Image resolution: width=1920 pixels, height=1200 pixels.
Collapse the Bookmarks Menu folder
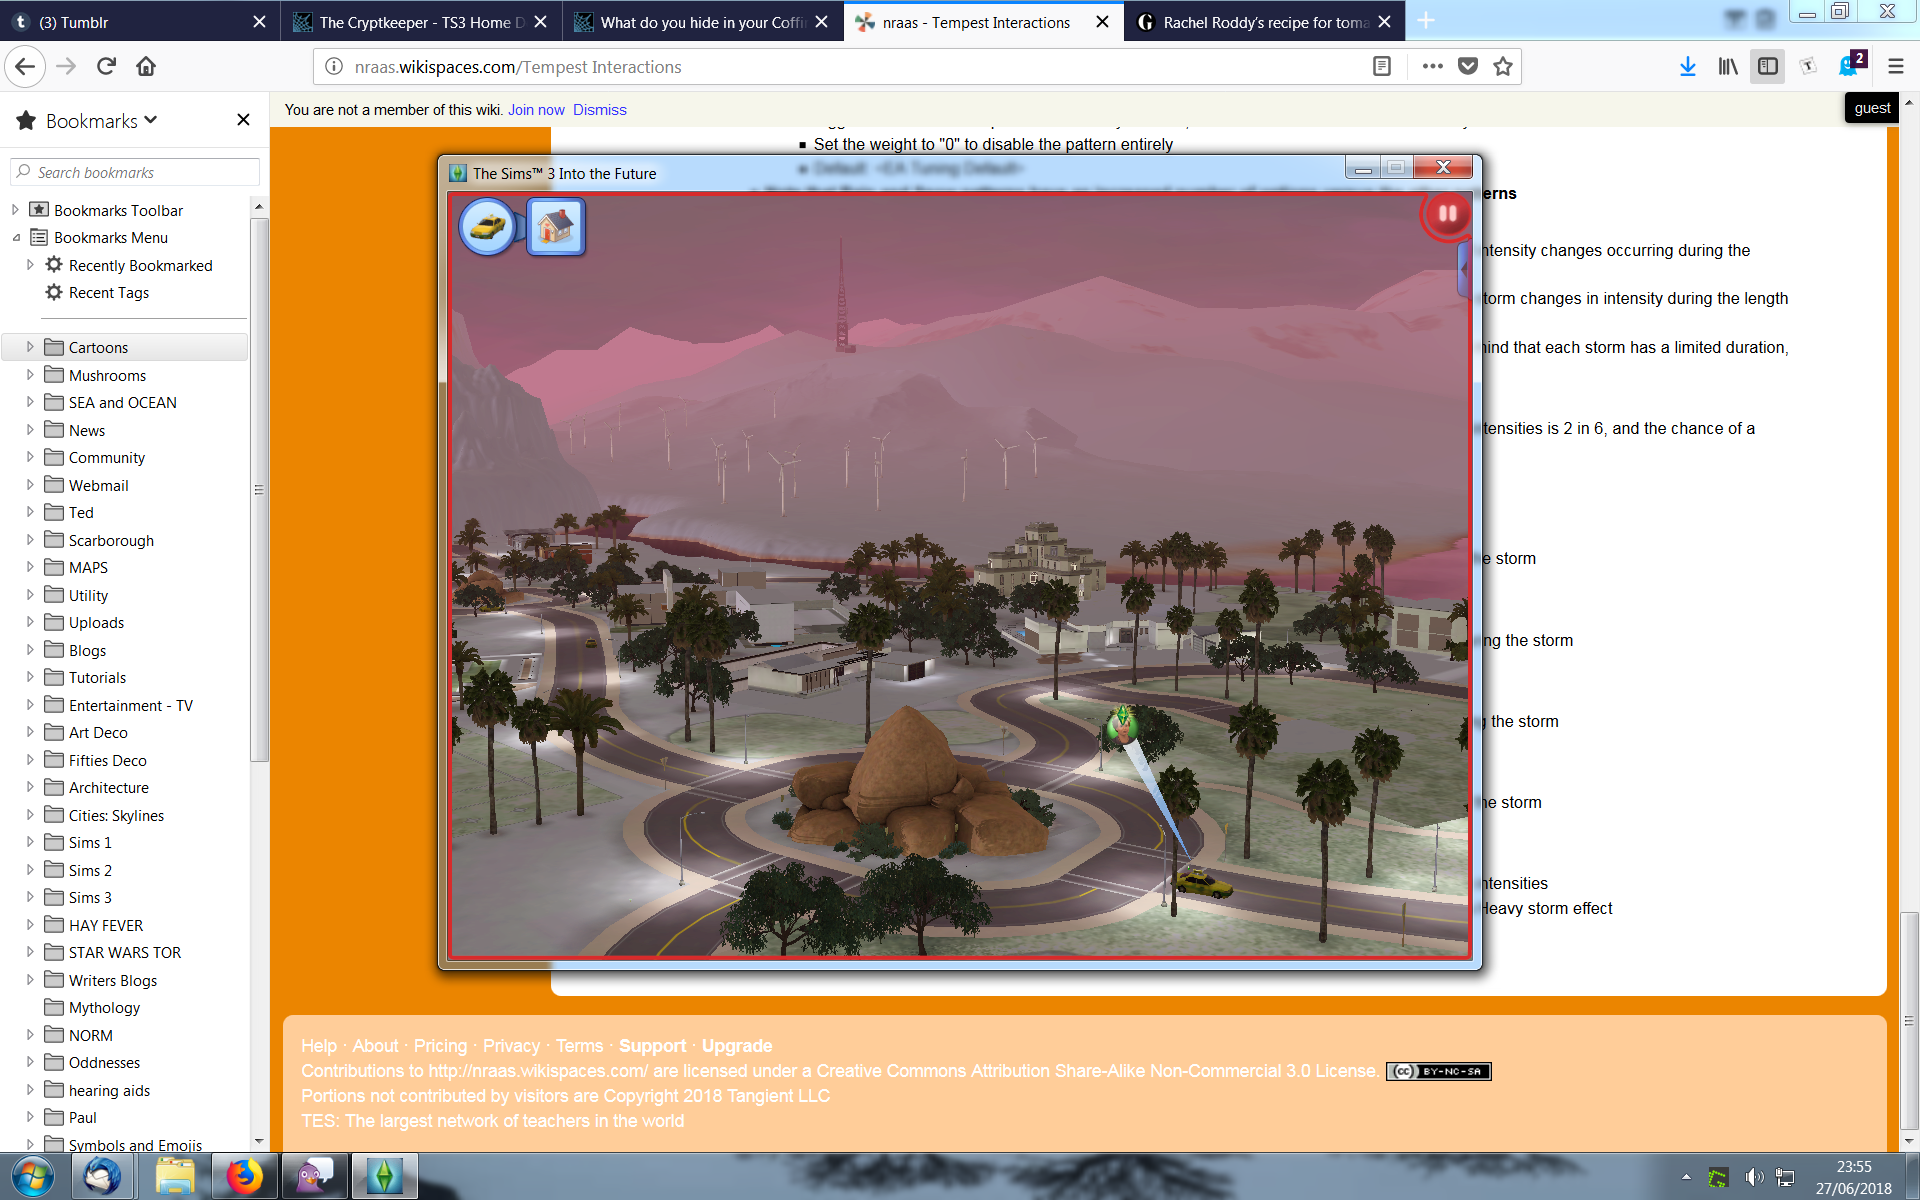15,238
